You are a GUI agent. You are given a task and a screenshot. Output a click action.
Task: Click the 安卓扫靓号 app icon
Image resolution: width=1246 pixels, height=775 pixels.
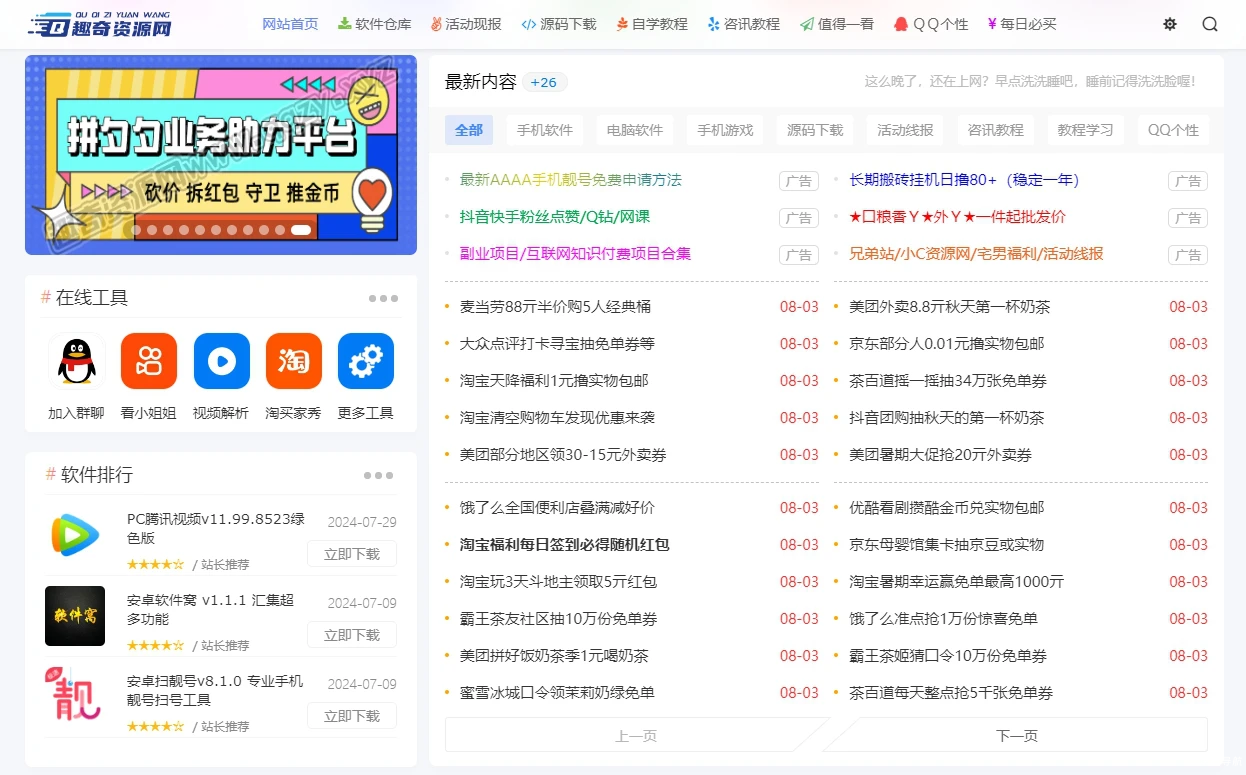coord(75,697)
